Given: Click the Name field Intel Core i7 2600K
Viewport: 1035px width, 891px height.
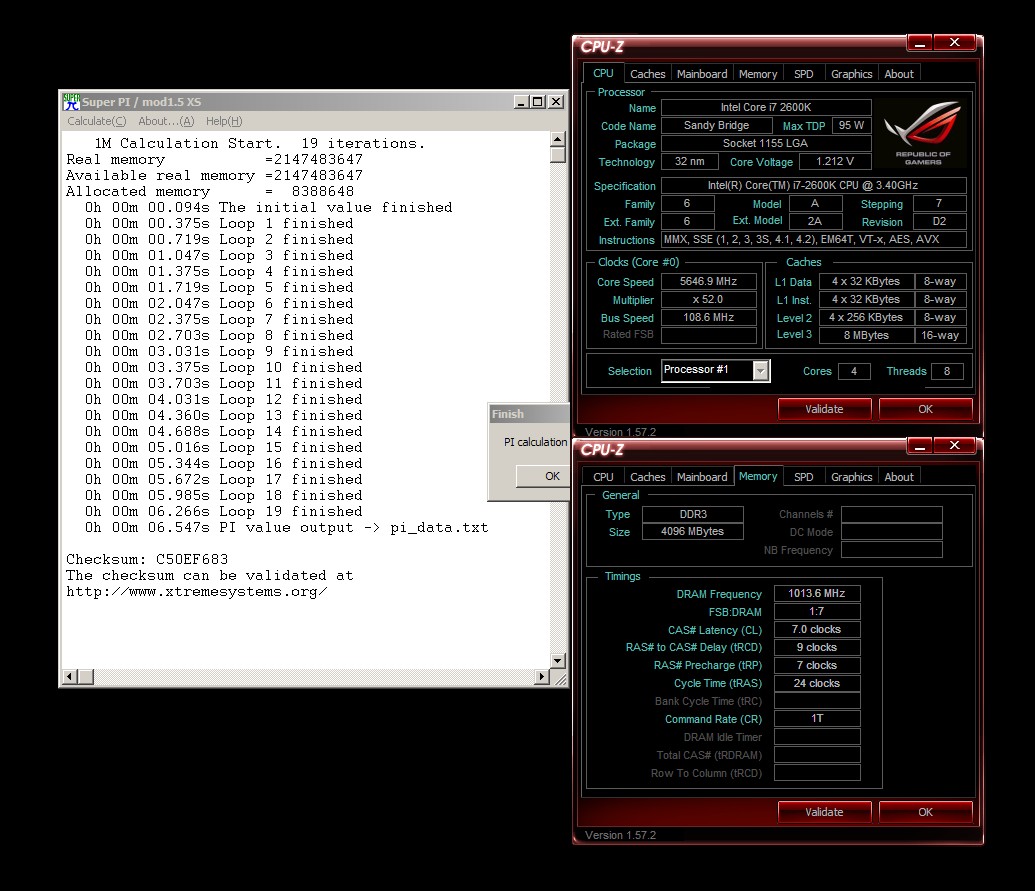Looking at the screenshot, I should tap(766, 107).
